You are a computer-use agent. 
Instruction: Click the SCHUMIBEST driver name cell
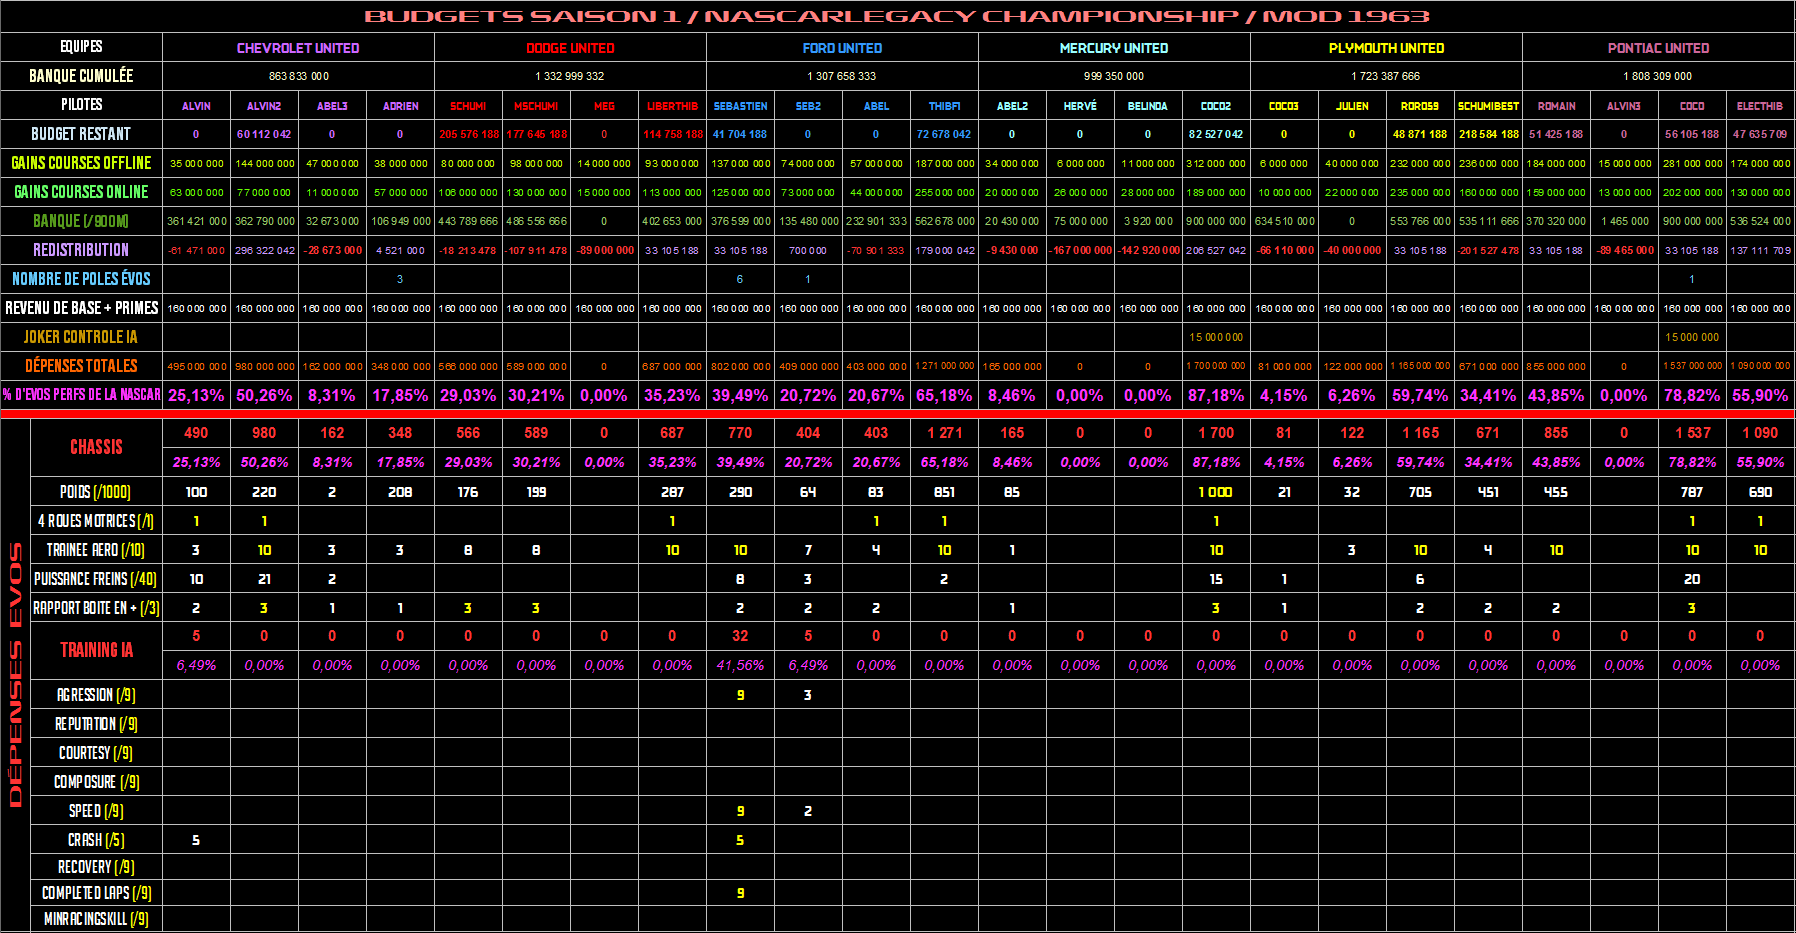pos(1488,106)
